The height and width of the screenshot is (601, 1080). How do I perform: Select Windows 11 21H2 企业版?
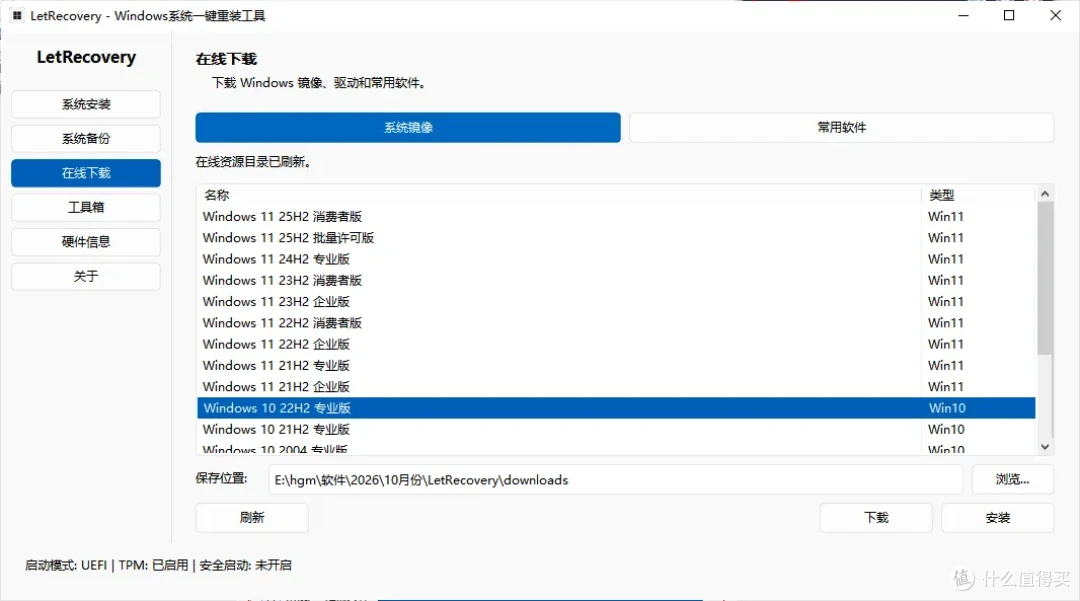click(616, 387)
